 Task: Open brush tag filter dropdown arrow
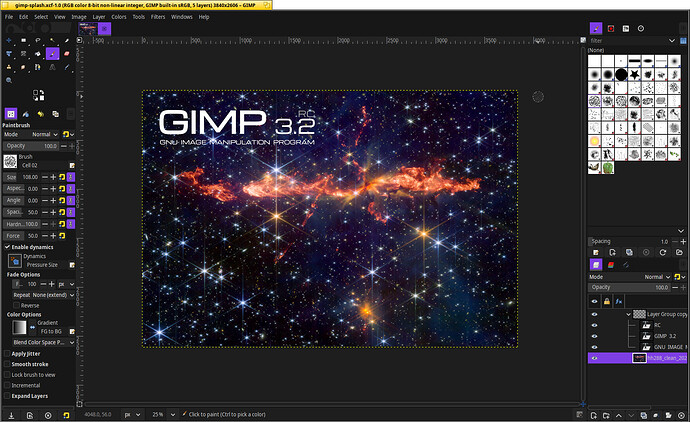tap(672, 40)
